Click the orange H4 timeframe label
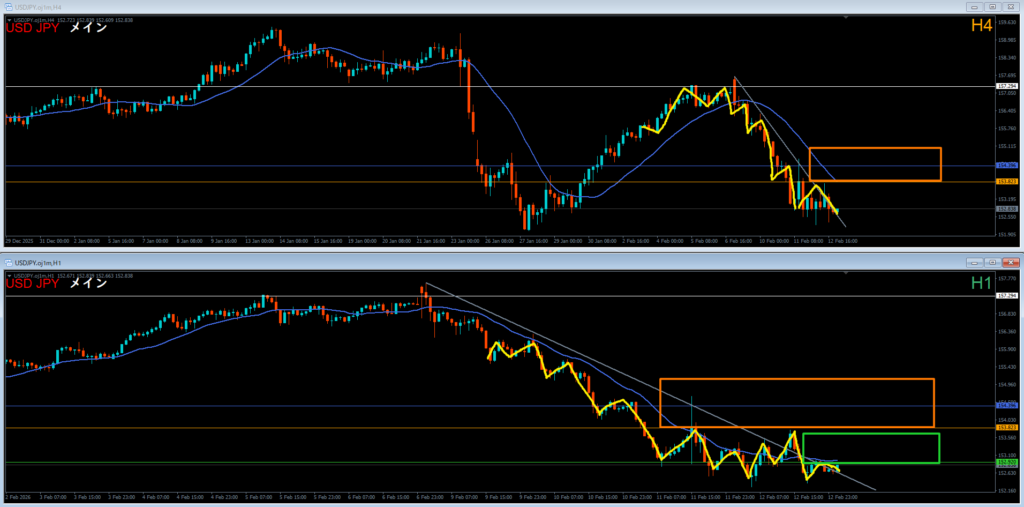This screenshot has height=507, width=1024. [980, 25]
